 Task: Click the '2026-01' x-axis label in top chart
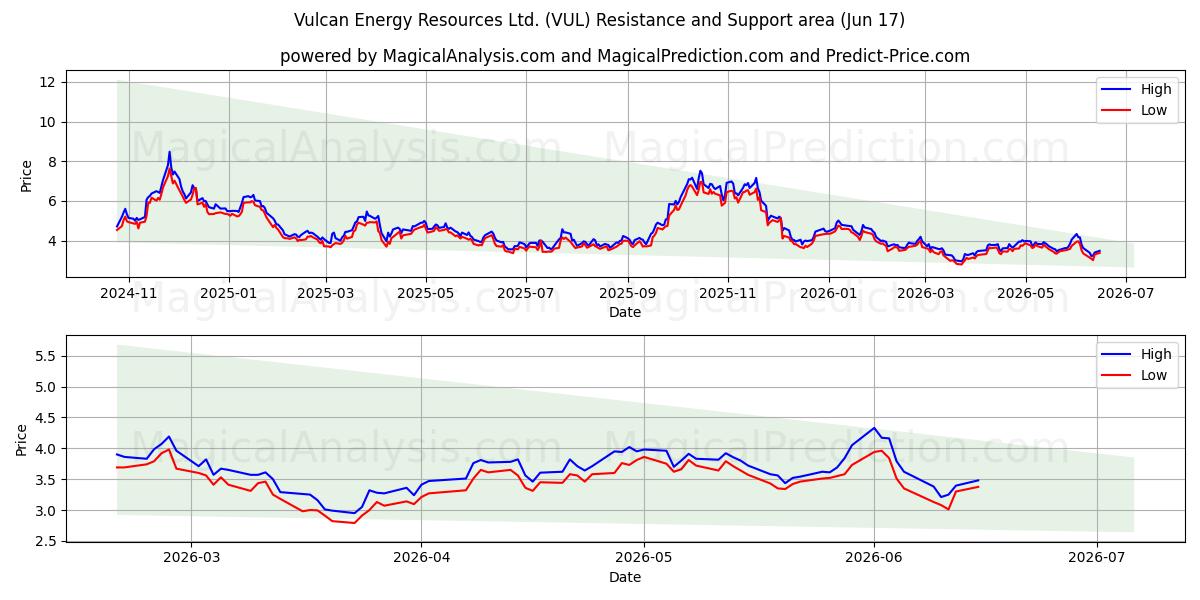tap(828, 294)
